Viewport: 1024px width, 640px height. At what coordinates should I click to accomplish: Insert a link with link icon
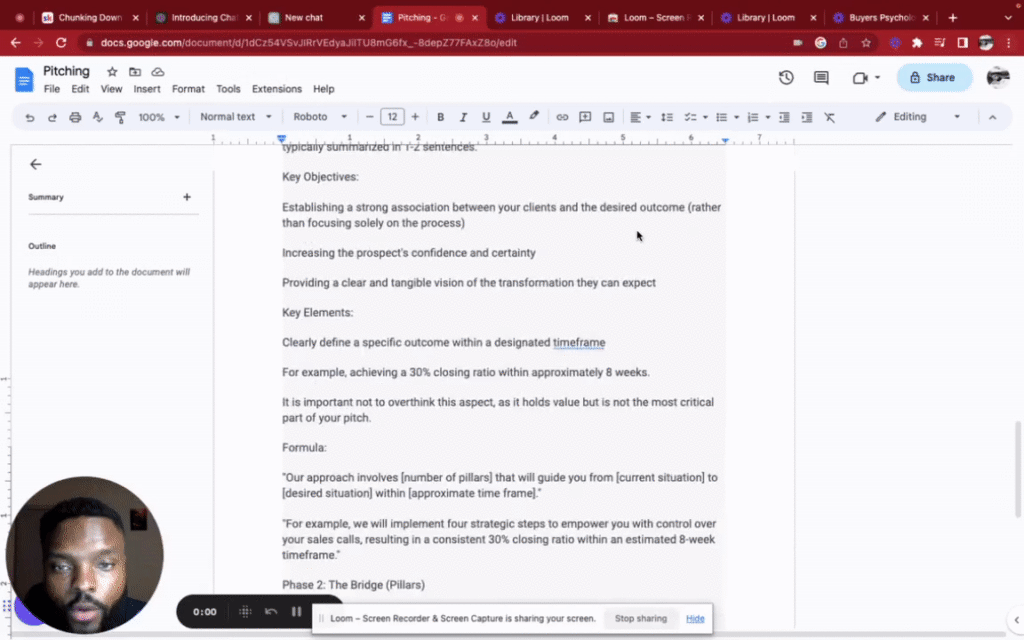coord(562,118)
